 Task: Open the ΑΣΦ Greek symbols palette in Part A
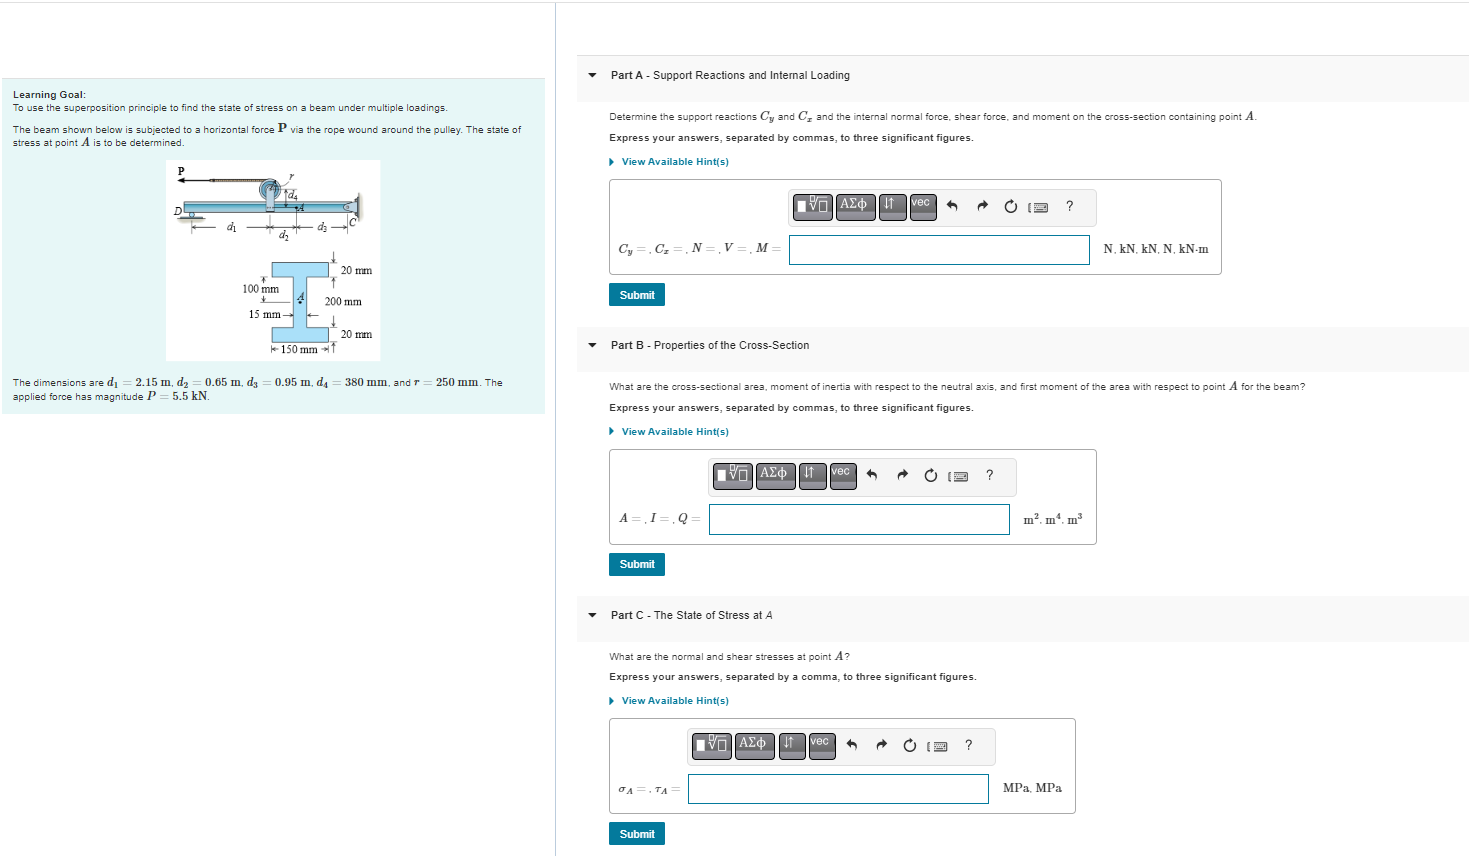click(x=855, y=207)
